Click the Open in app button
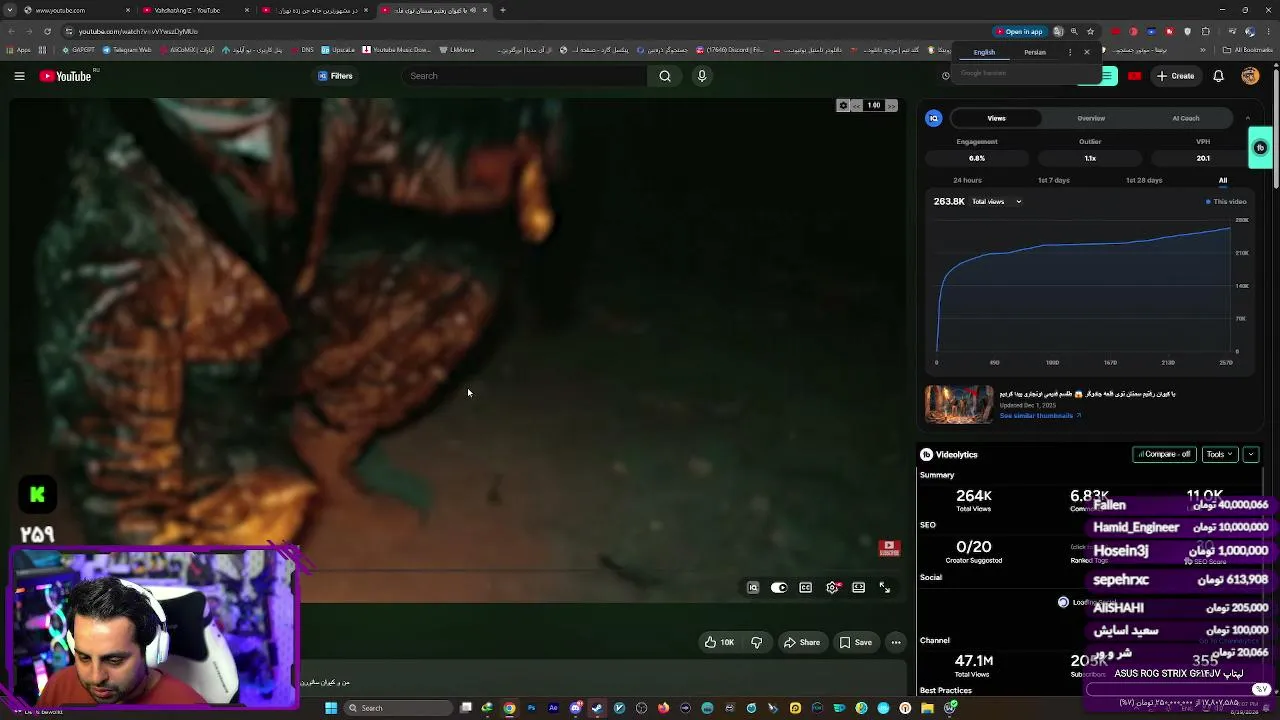This screenshot has height=720, width=1280. tap(1019, 31)
